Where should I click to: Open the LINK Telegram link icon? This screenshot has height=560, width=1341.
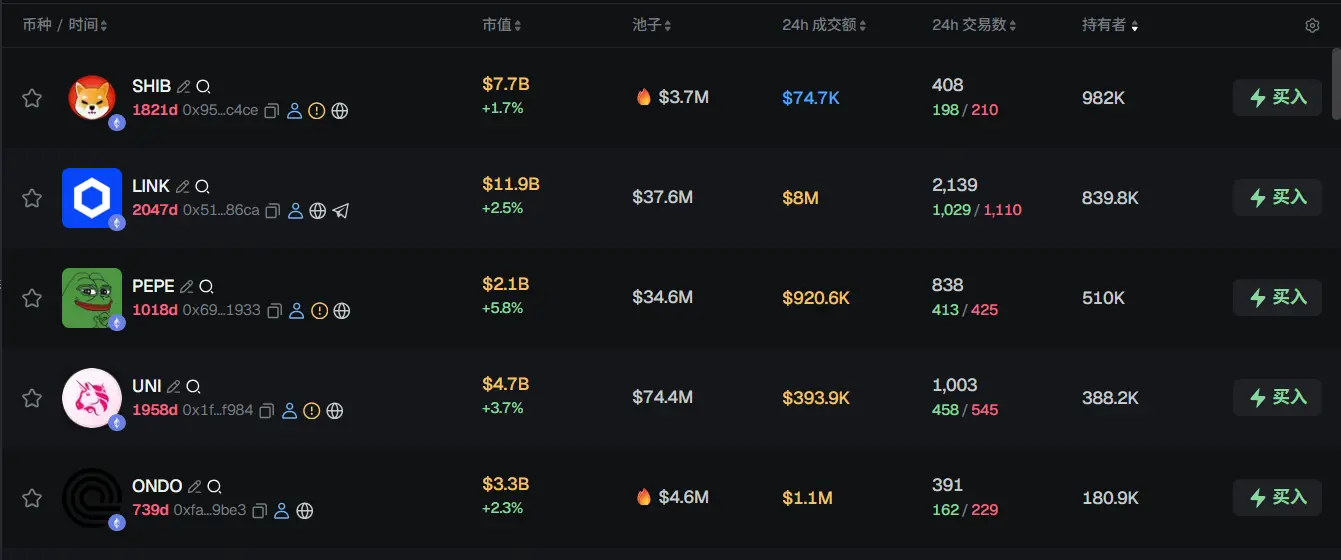click(x=341, y=211)
